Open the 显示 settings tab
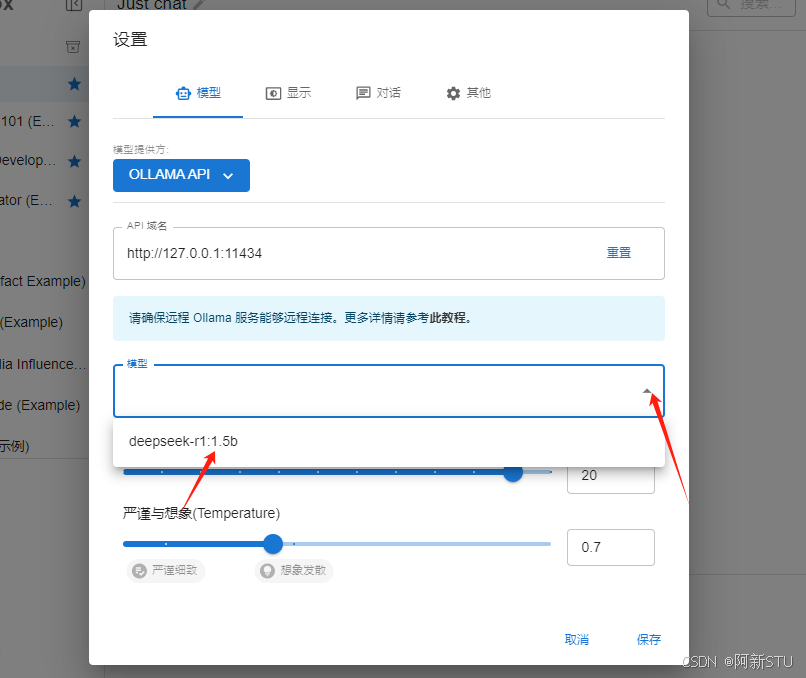Screen dimensions: 806x678 point(288,94)
